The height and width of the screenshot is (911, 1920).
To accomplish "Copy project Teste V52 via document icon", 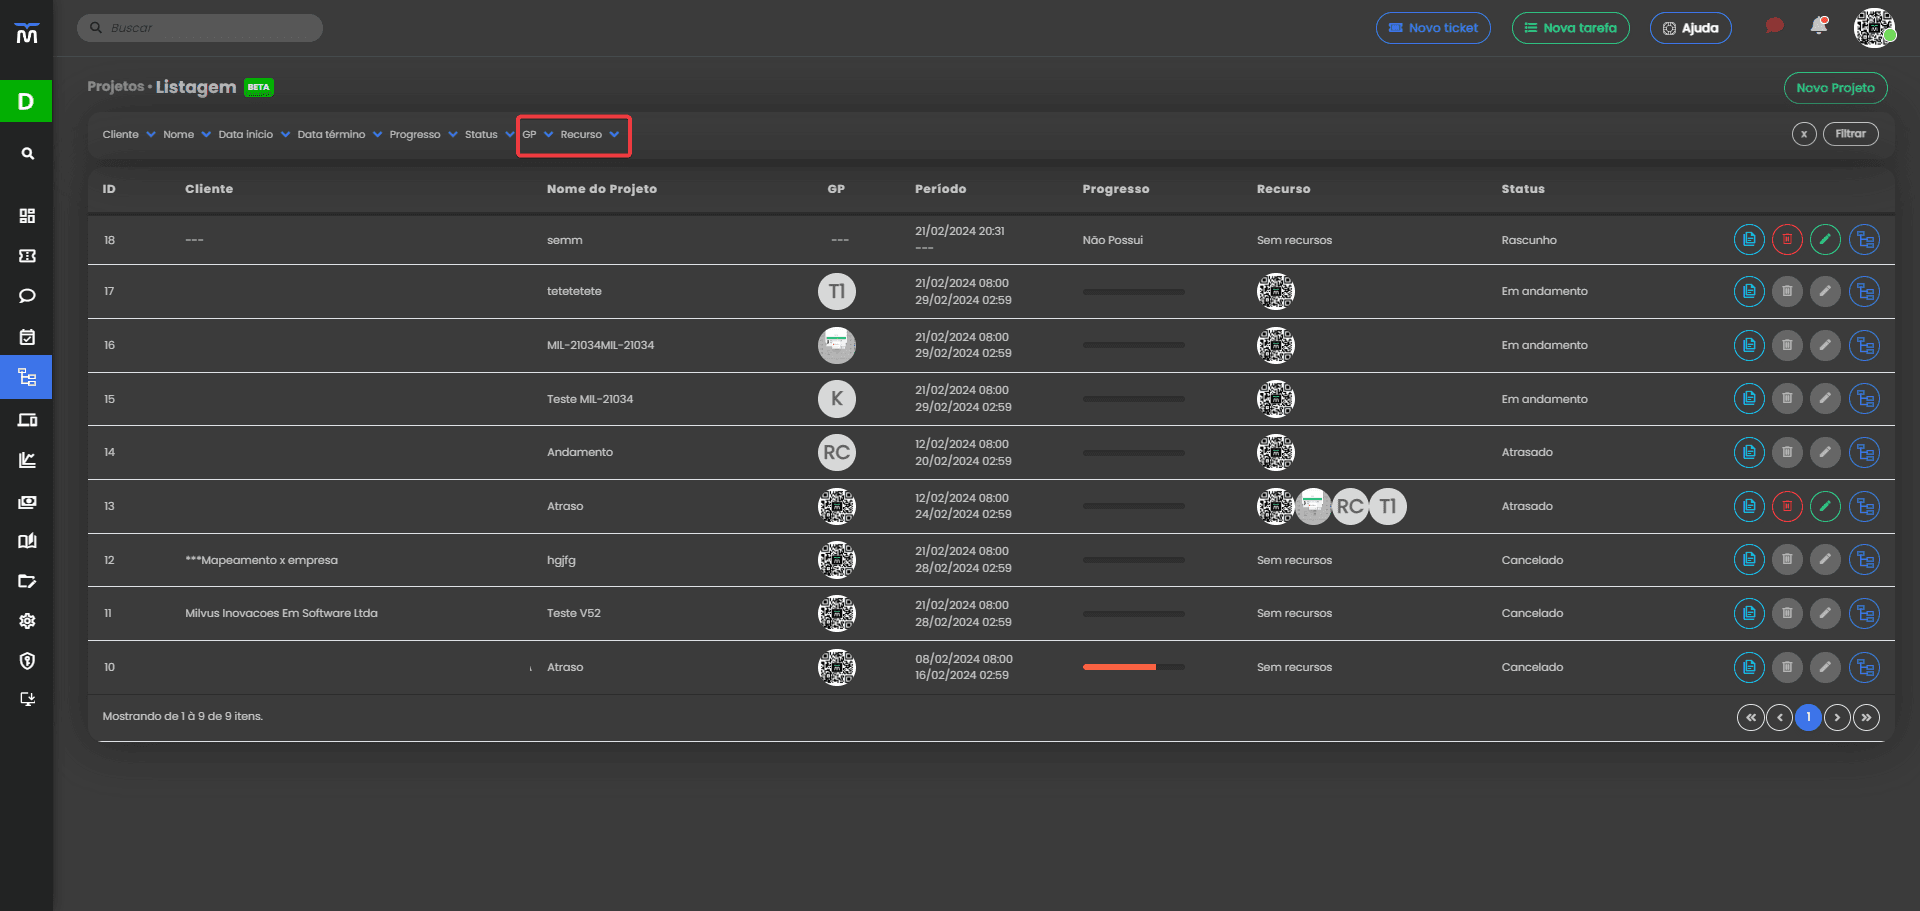I will click(x=1749, y=614).
